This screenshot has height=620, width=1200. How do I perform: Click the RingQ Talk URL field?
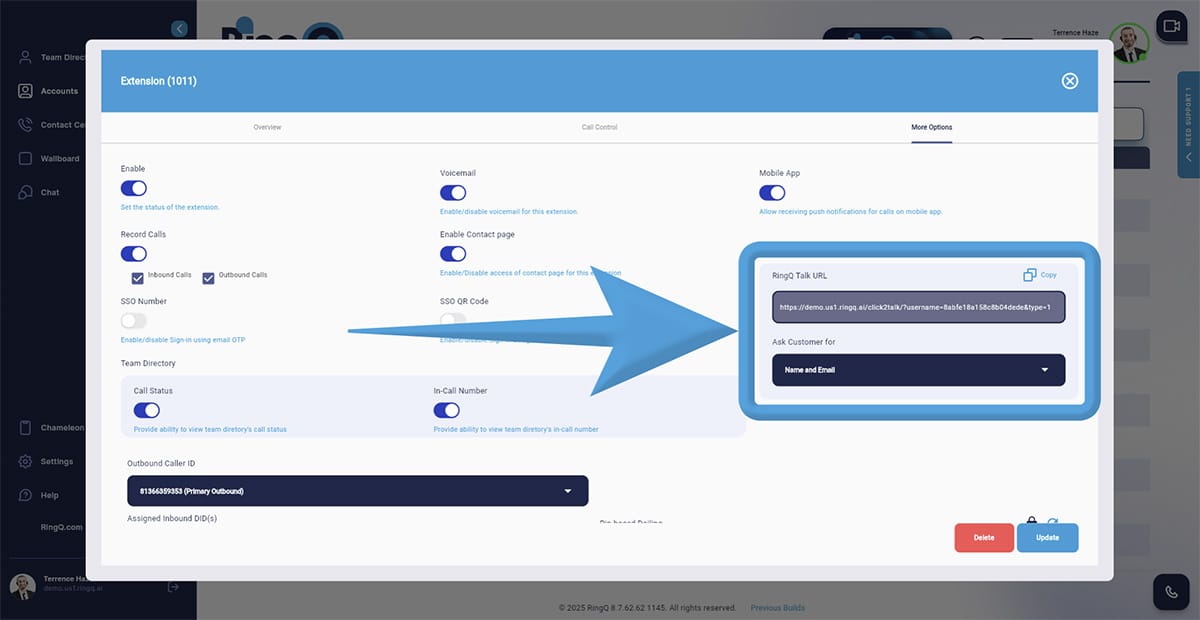point(918,308)
